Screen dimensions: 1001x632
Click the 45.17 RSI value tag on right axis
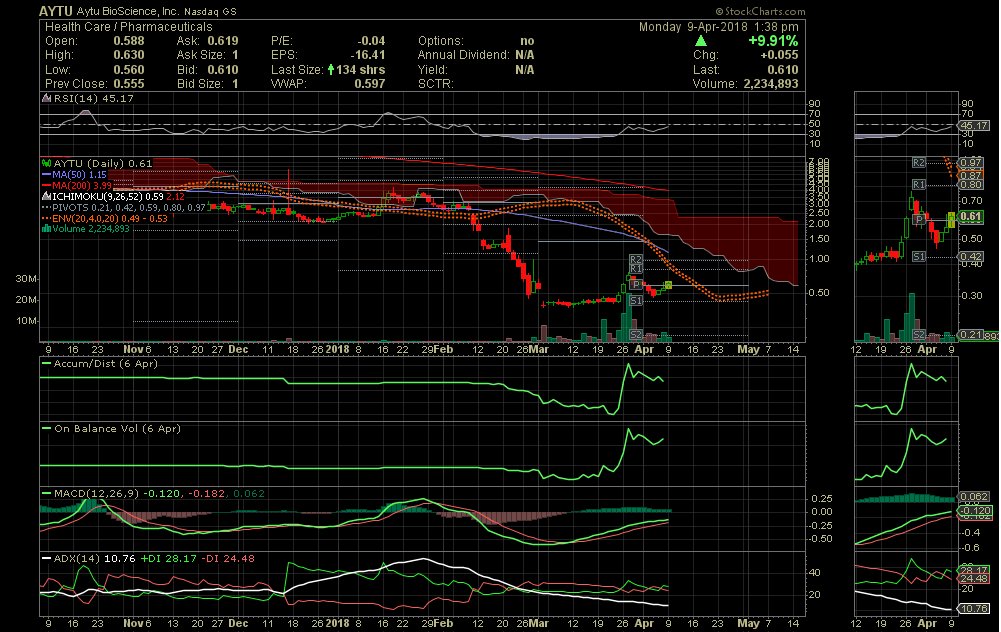click(974, 126)
